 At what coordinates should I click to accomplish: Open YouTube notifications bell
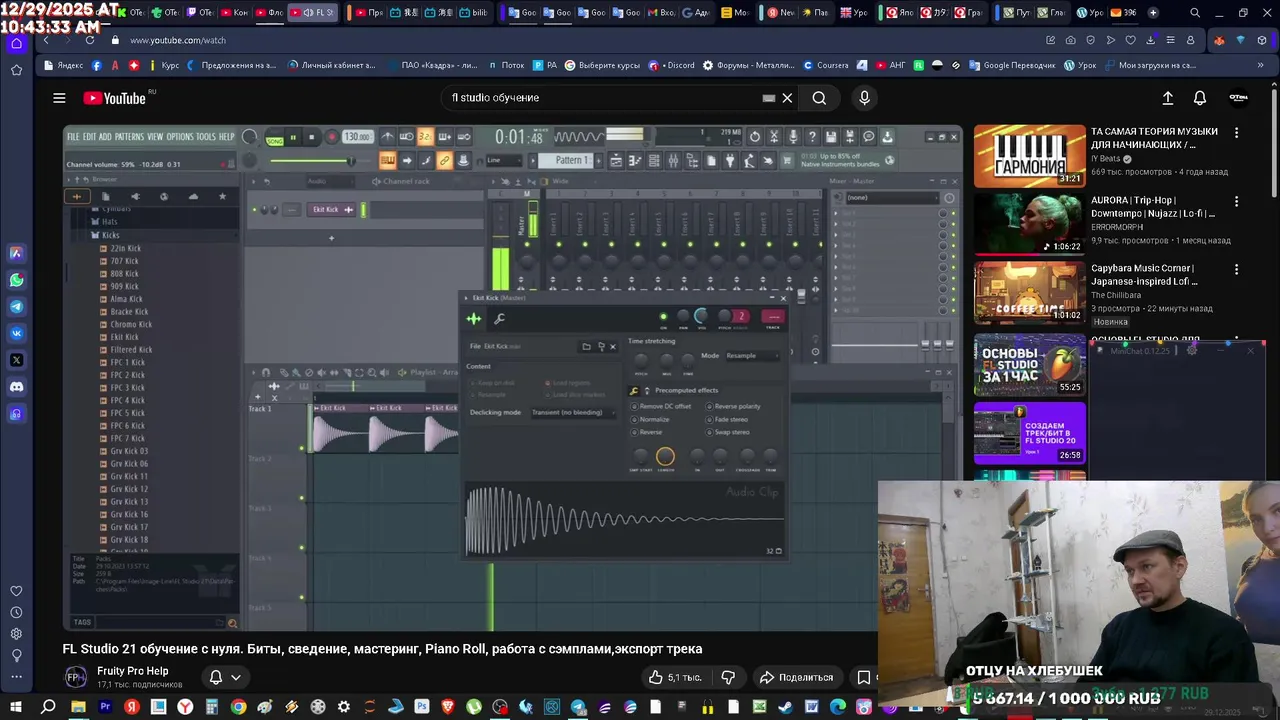1200,98
